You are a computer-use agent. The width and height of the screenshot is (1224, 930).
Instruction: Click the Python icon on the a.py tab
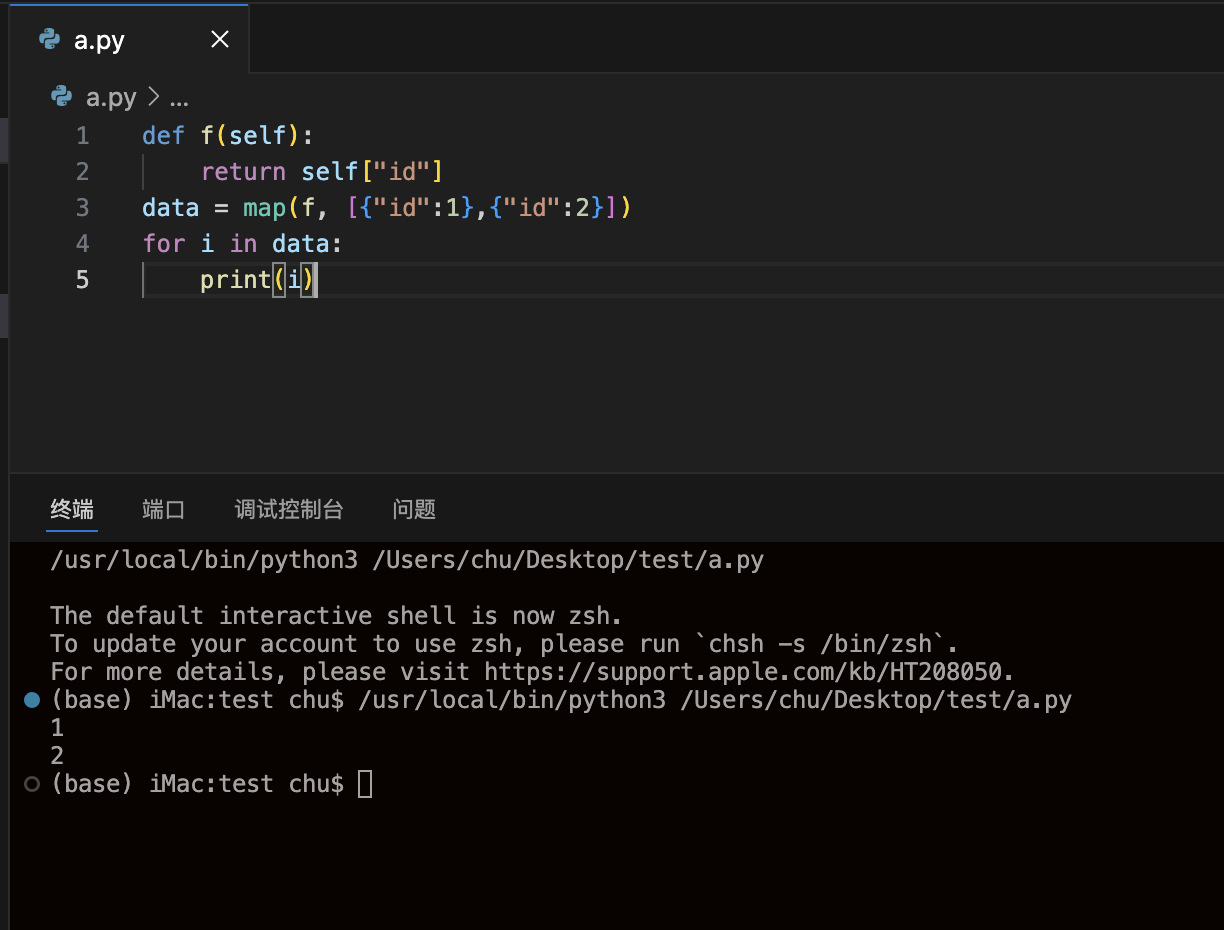coord(49,40)
